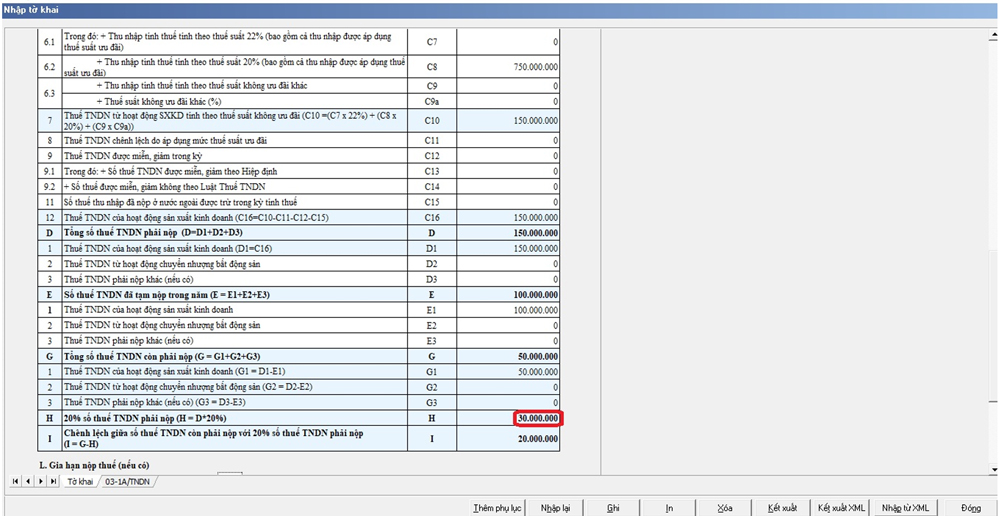Go to first sheet navigation arrow
Viewport: 999px width, 516px height.
(x=15, y=482)
